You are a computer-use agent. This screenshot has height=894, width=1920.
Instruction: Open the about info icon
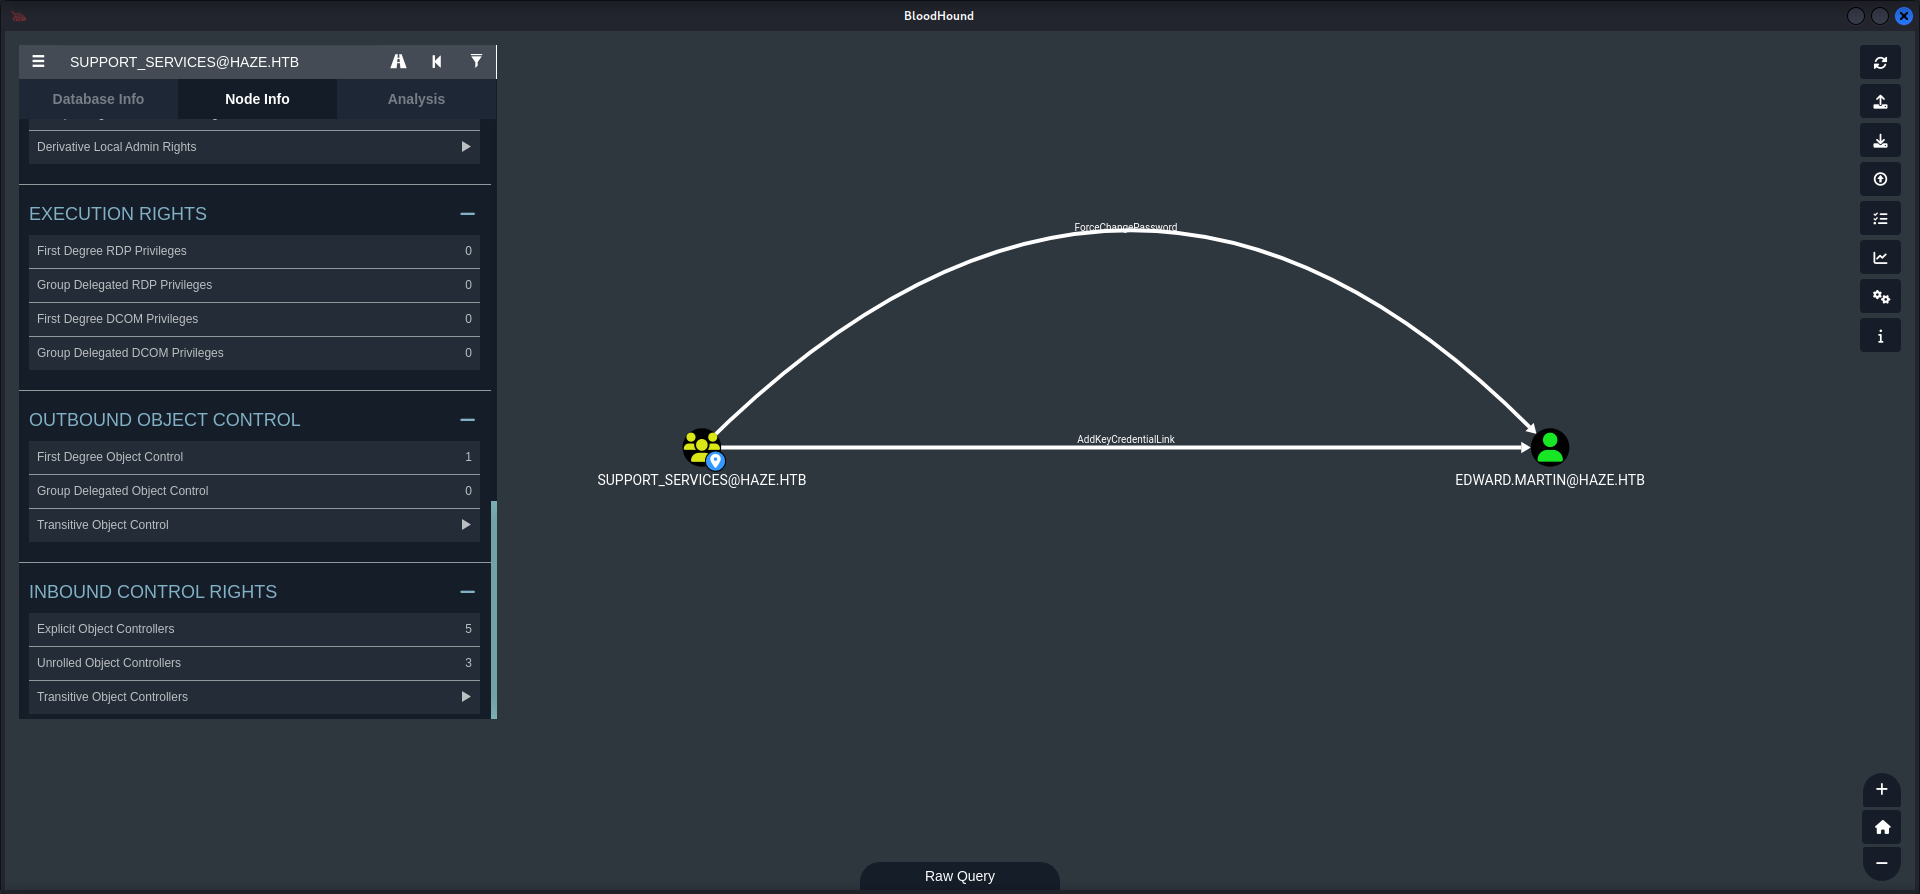click(x=1880, y=336)
